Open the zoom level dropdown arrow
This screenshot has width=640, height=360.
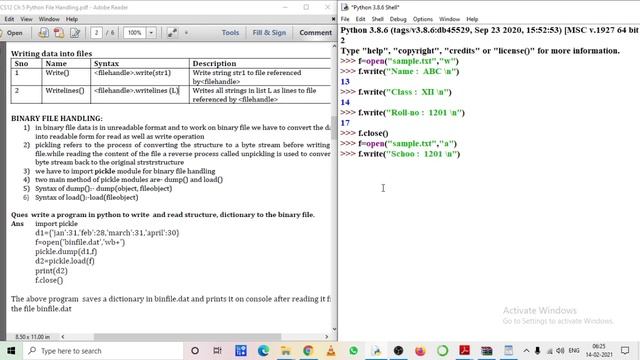click(x=151, y=33)
